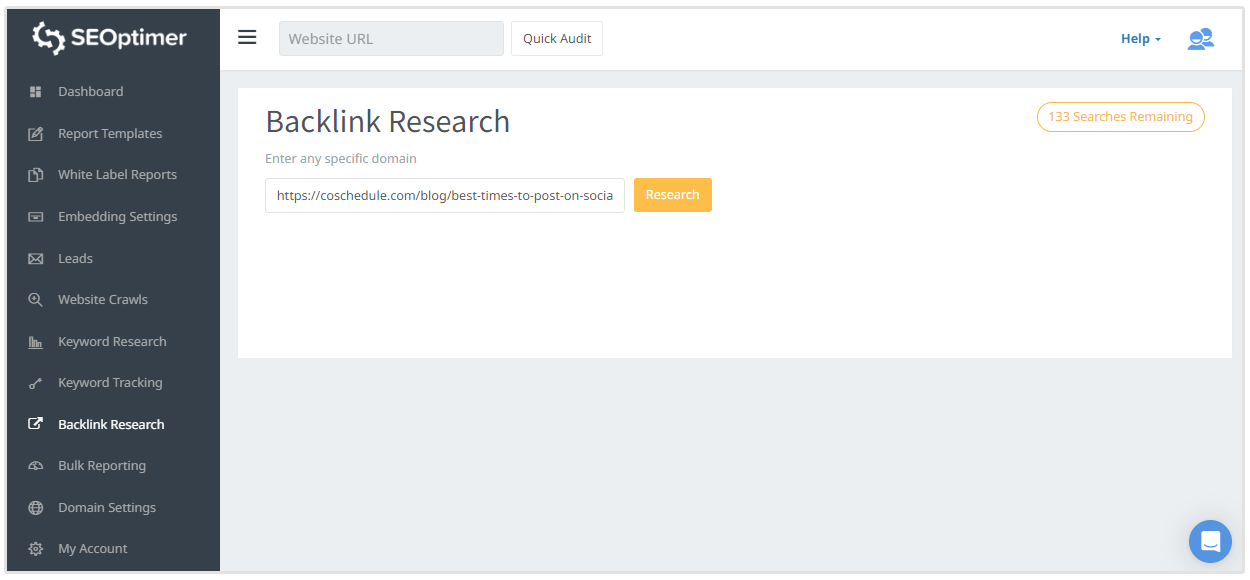Open Embedding Settings in sidebar
1250x580 pixels.
tap(117, 217)
